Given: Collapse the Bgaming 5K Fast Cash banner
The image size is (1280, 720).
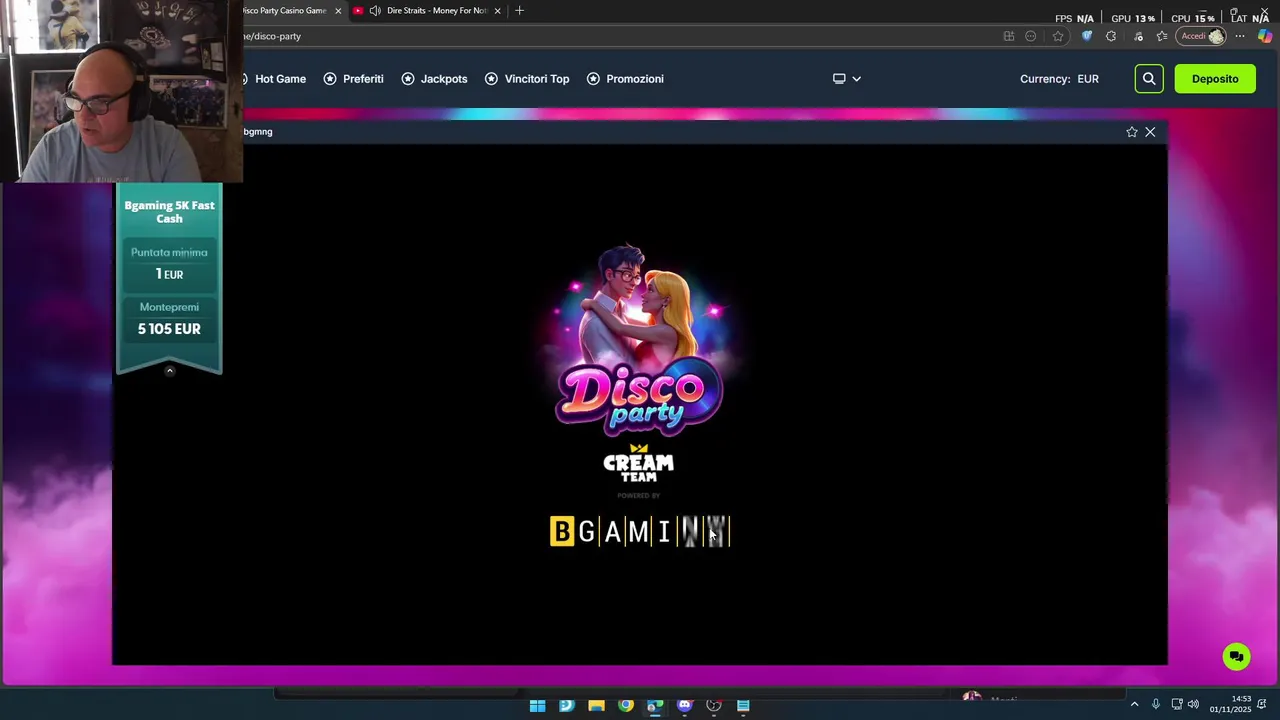Looking at the screenshot, I should click(x=169, y=371).
